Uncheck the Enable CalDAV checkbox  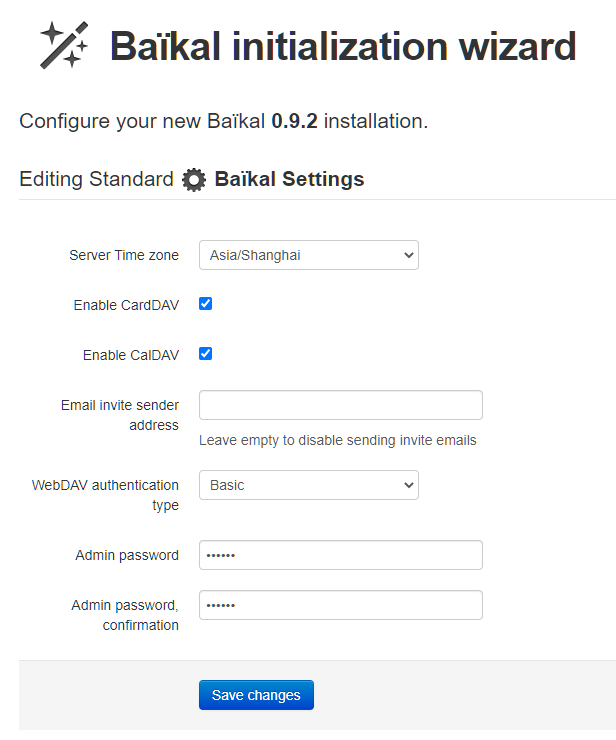point(206,353)
